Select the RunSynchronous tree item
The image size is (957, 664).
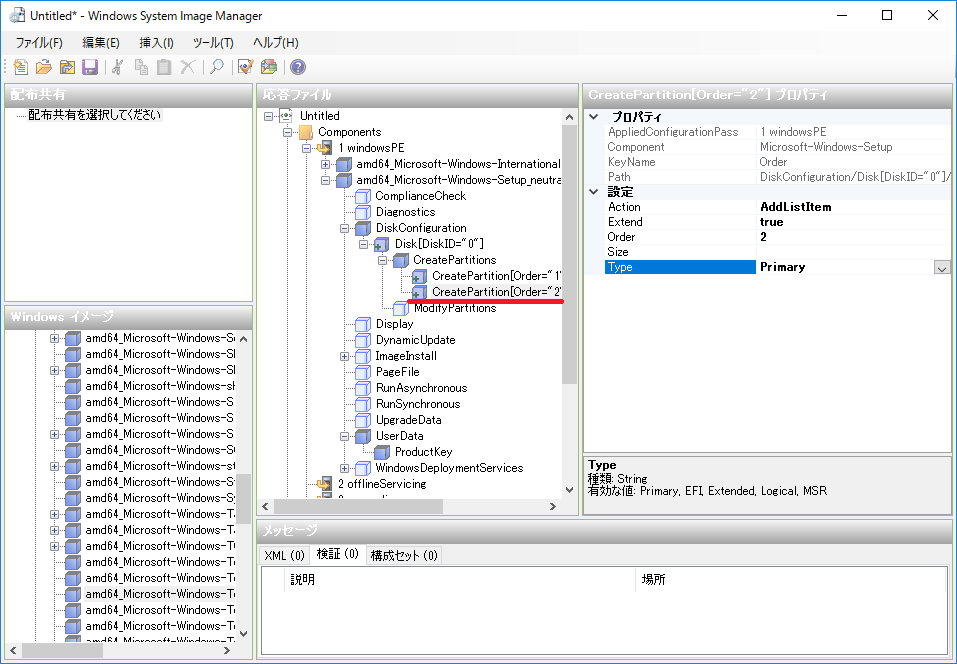click(418, 404)
